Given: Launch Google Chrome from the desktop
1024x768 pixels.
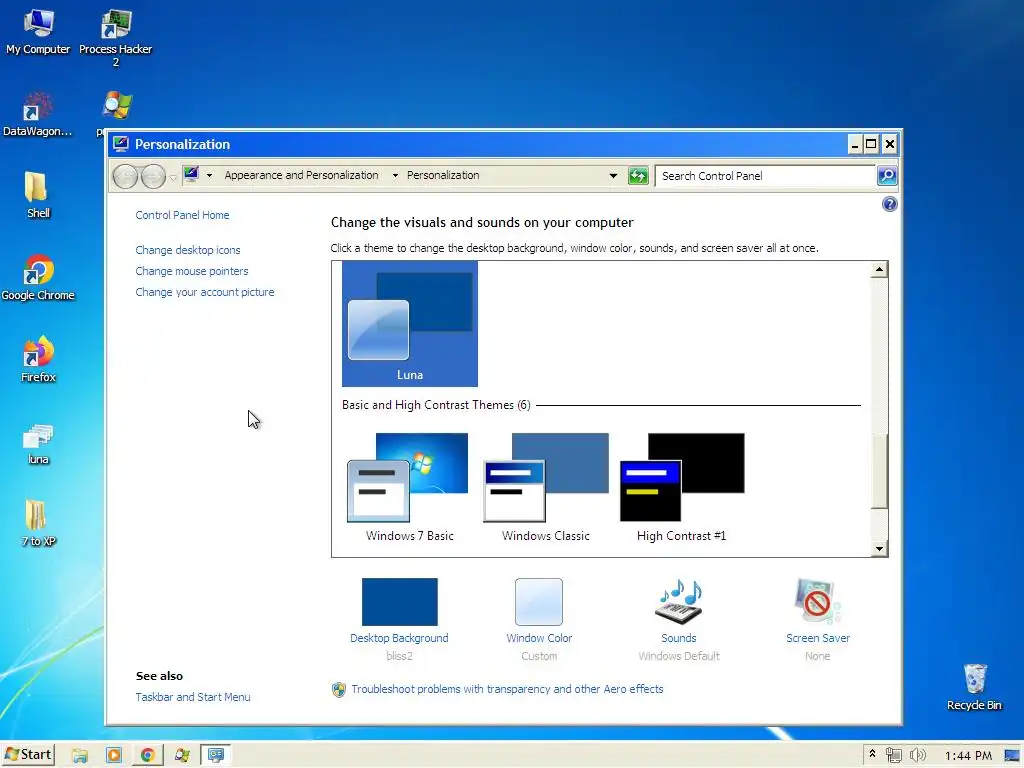Looking at the screenshot, I should [38, 278].
